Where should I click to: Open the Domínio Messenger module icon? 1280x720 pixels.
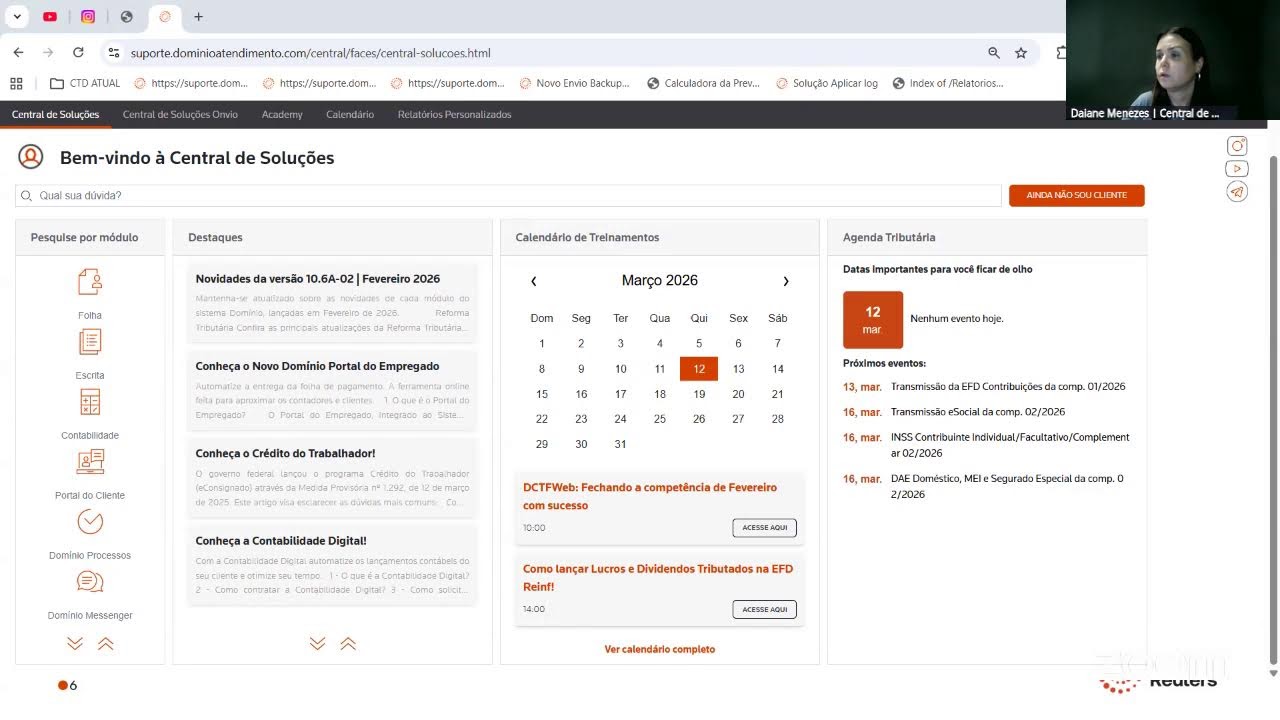click(90, 582)
